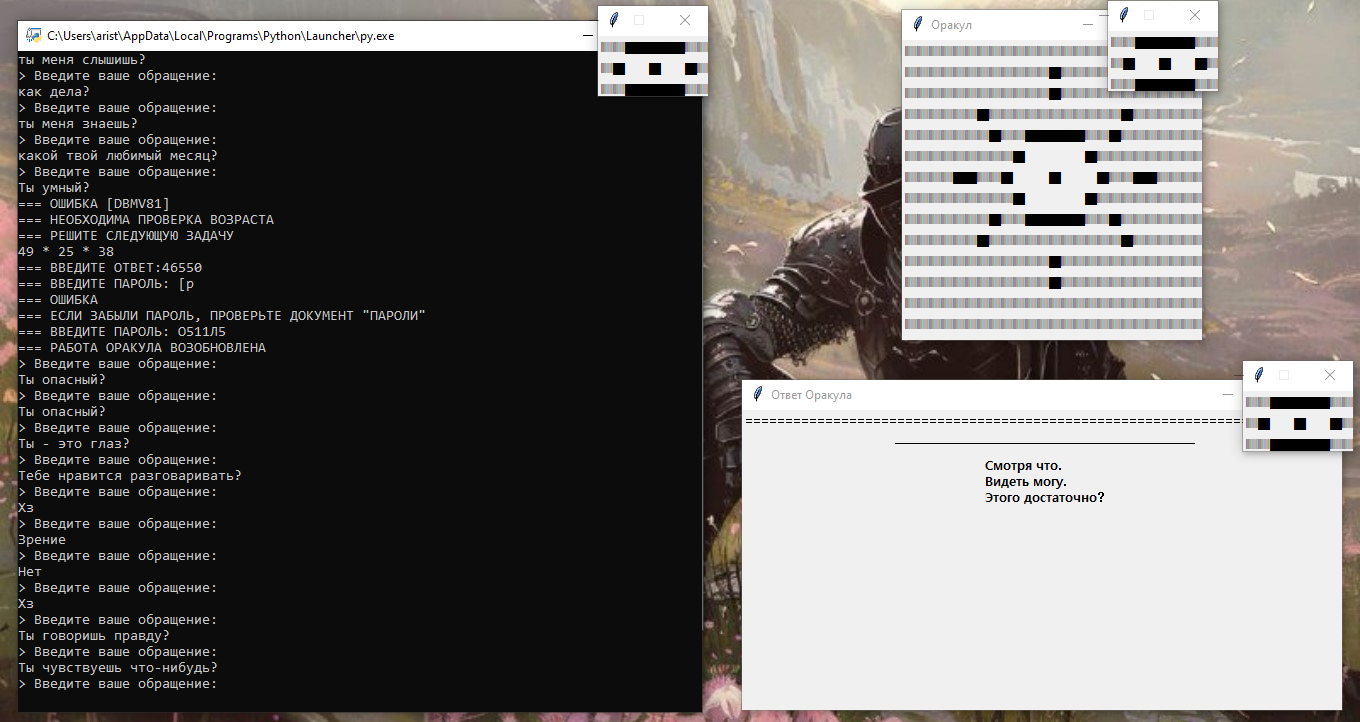Close the small window overlapping the console
Image resolution: width=1360 pixels, height=722 pixels.
(685, 20)
